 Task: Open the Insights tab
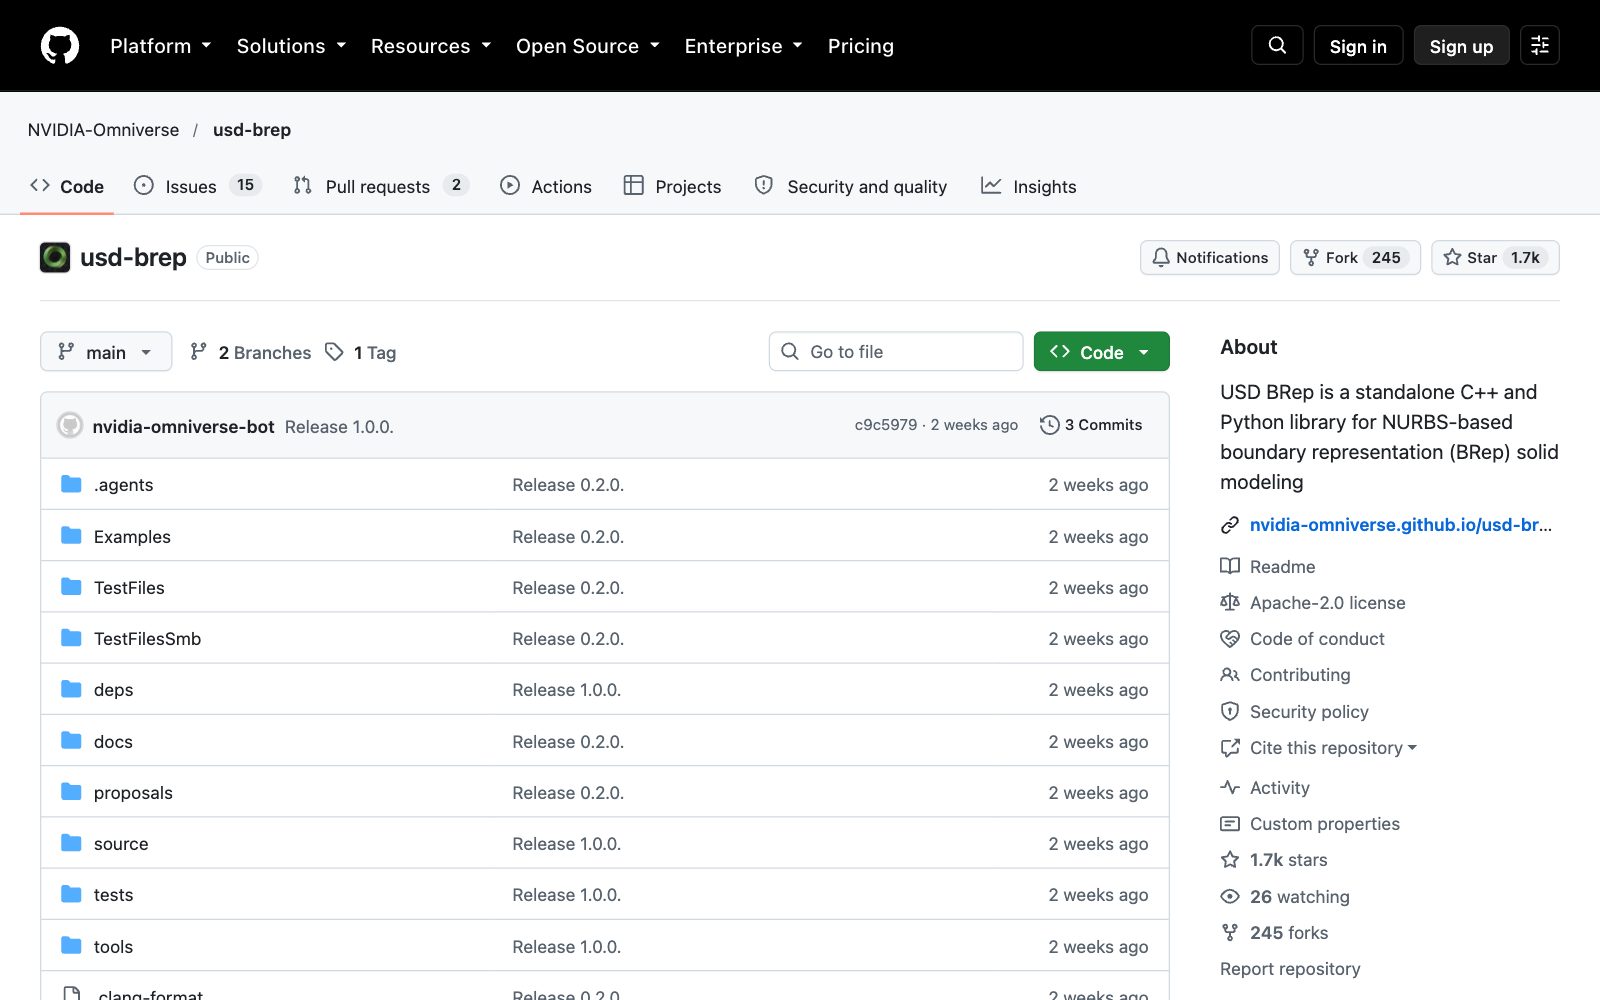pos(1029,186)
